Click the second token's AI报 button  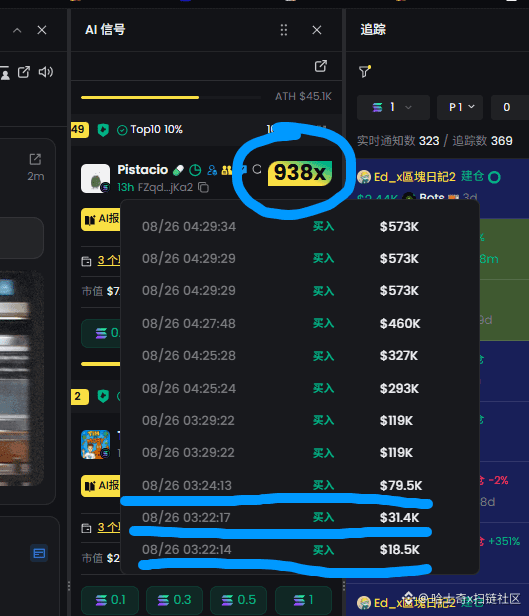tap(101, 486)
